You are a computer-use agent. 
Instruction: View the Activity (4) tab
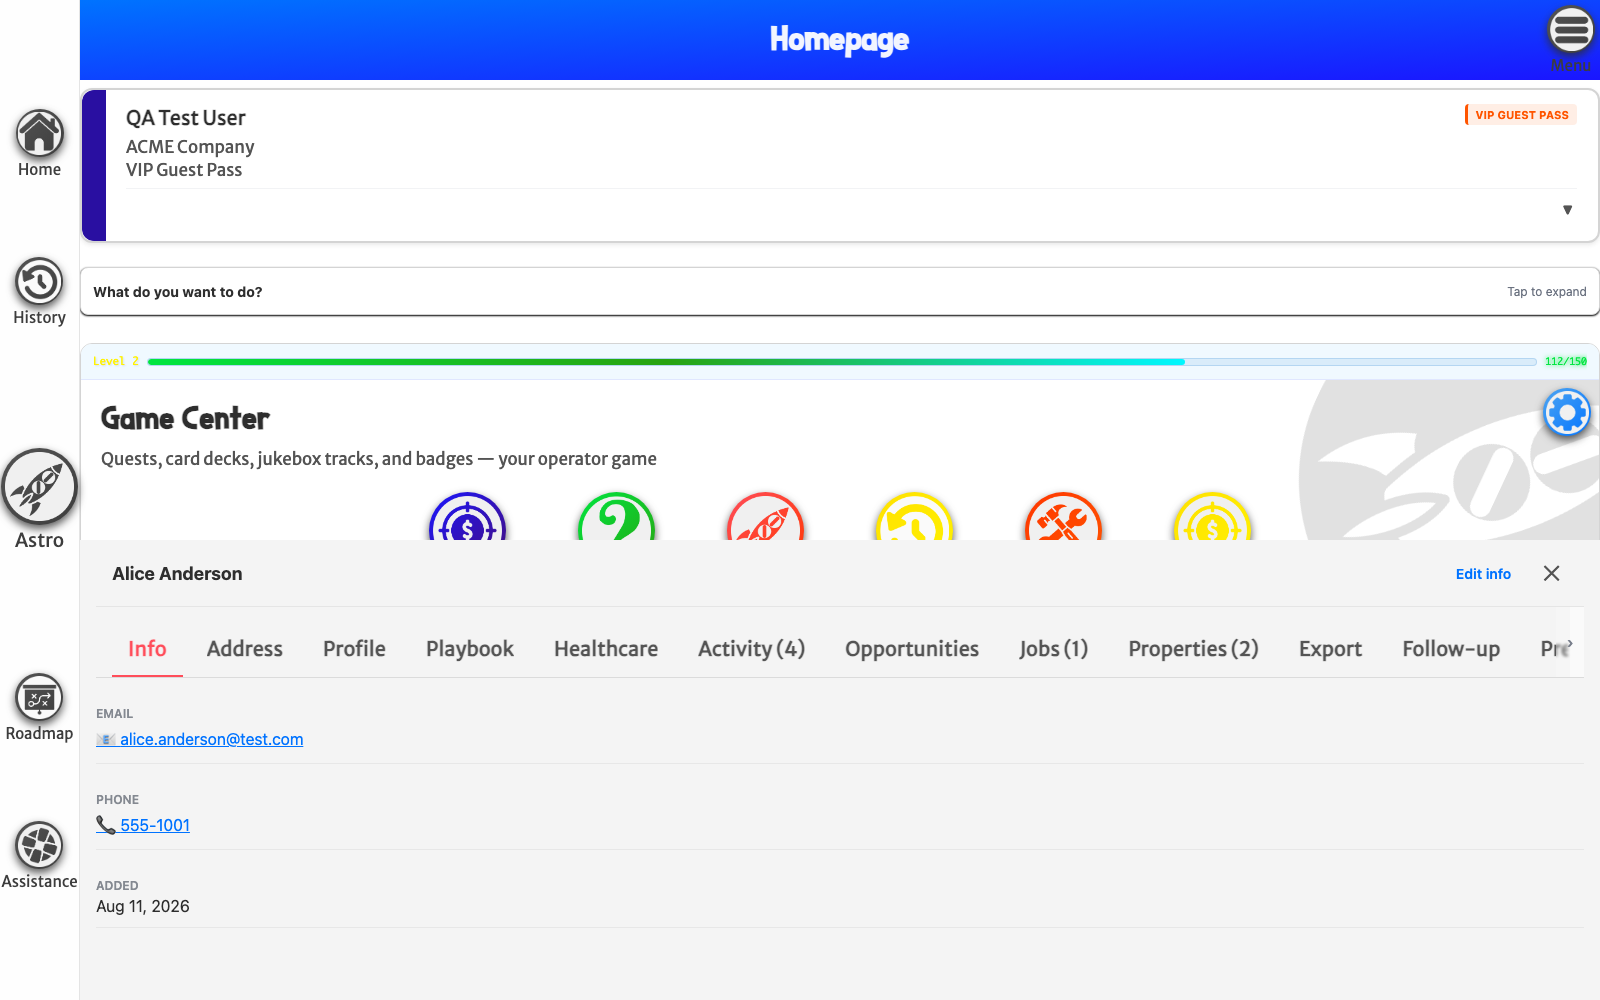tap(752, 648)
